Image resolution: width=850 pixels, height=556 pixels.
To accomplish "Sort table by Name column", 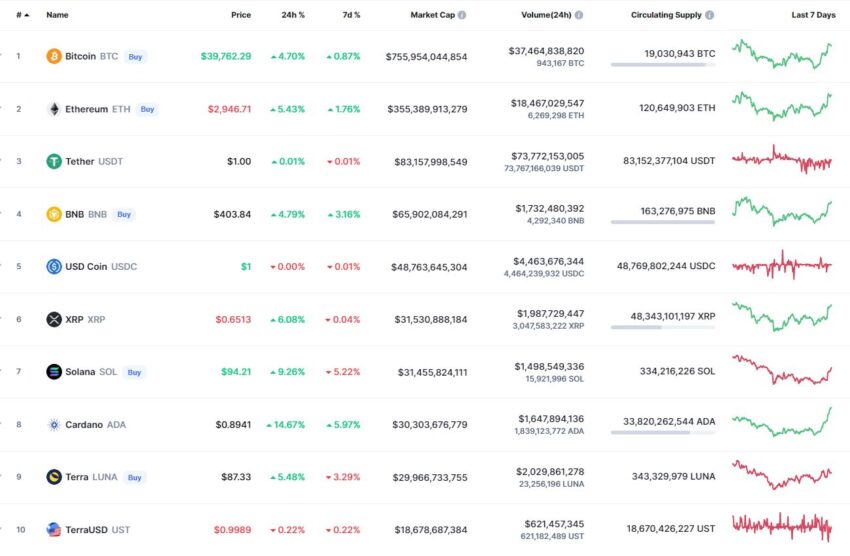I will tap(57, 15).
